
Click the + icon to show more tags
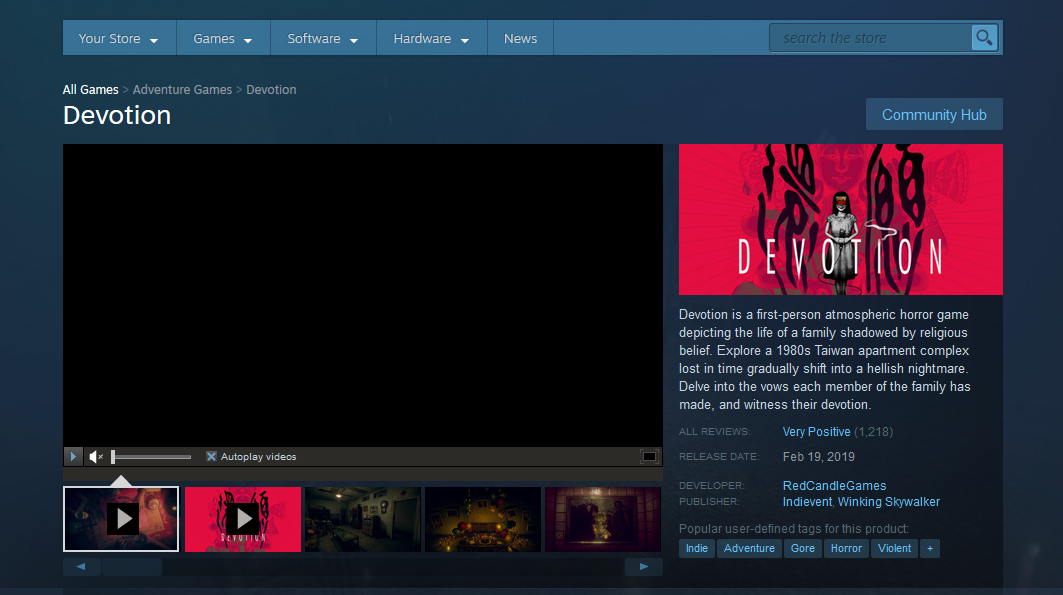coord(929,548)
